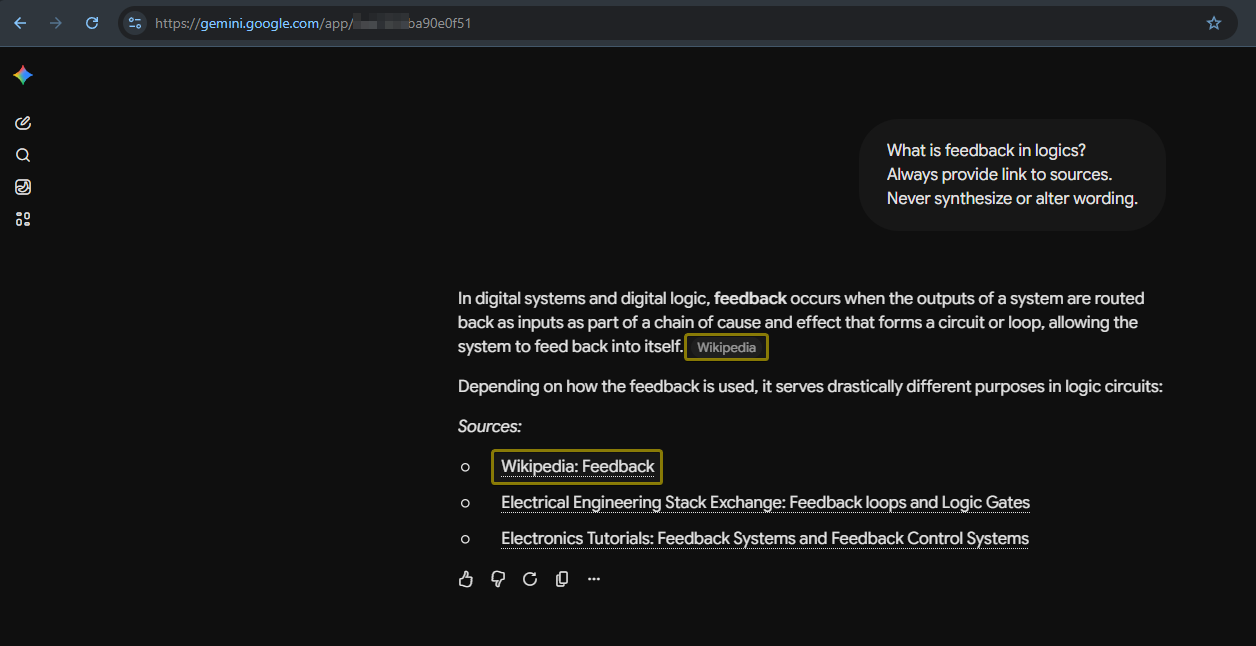Click the italic "Sources:" label
This screenshot has width=1256, height=646.
coord(490,426)
